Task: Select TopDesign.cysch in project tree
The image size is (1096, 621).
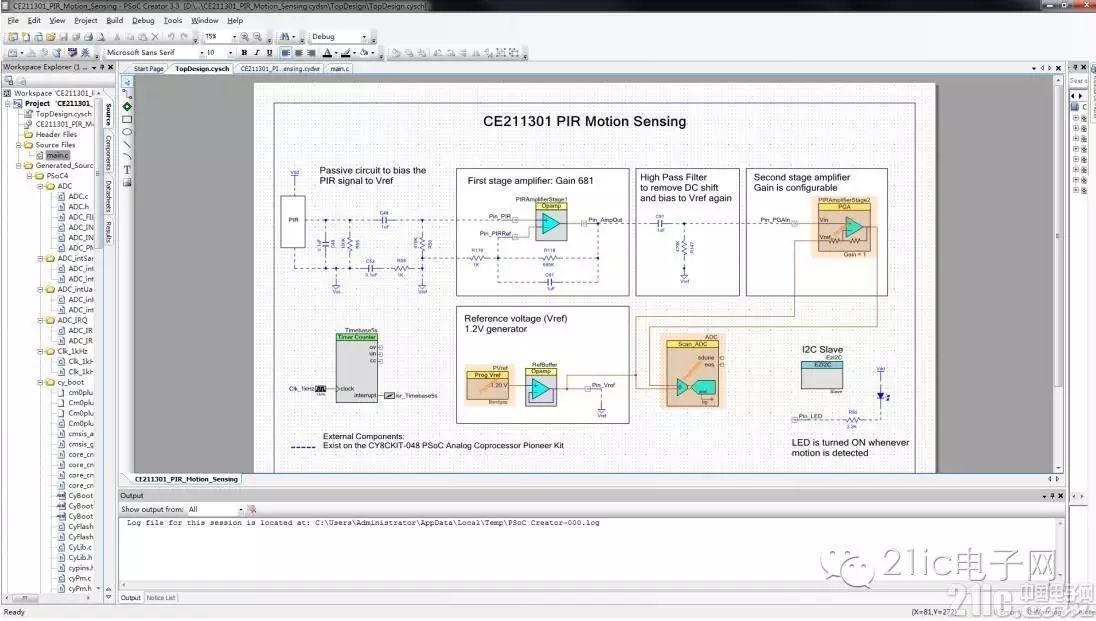Action: pyautogui.click(x=63, y=114)
